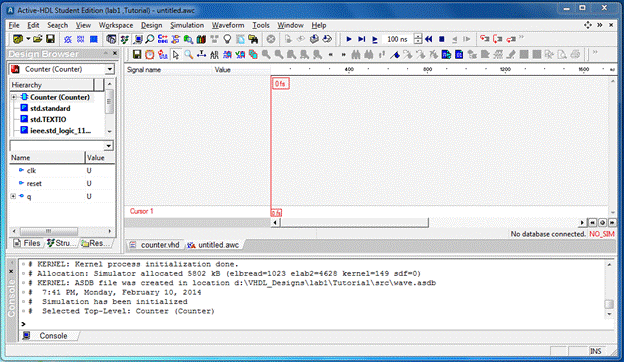Click the AR icon in the waveform toolbar
This screenshot has width=624, height=362.
(214, 54)
